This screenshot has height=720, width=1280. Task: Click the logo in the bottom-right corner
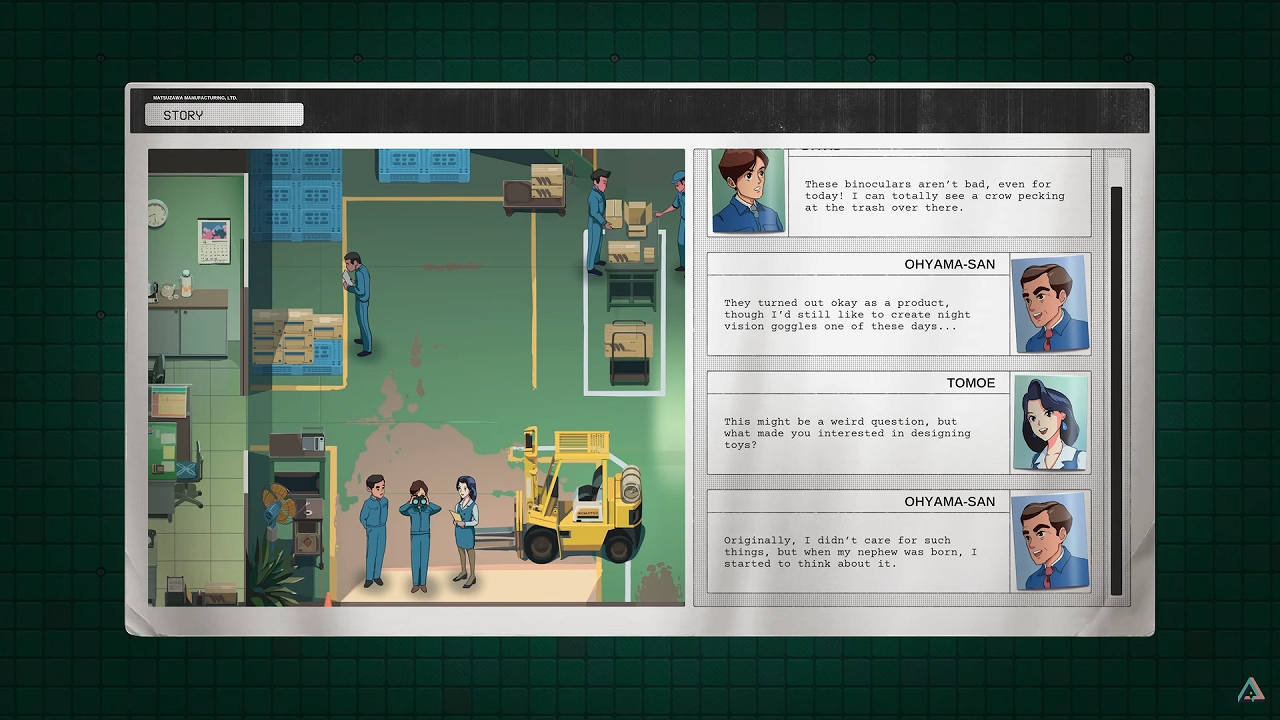click(x=1250, y=691)
